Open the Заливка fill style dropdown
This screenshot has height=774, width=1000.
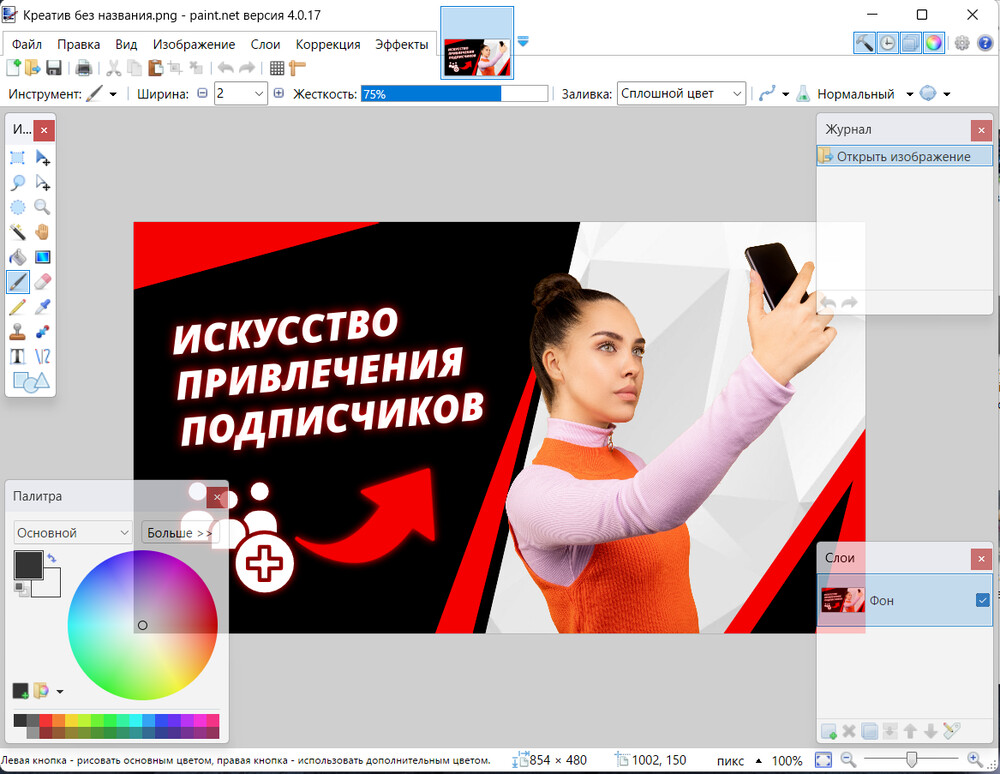pos(681,92)
